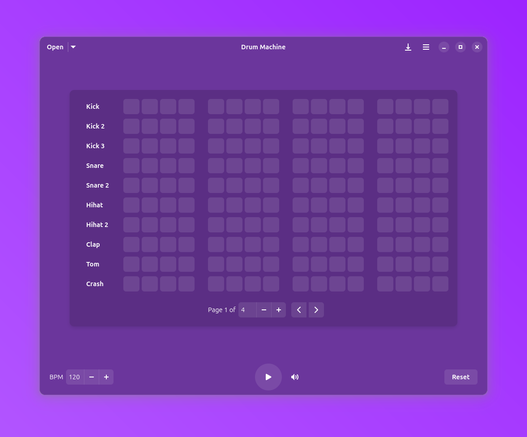Click the Kick track label

pos(93,107)
